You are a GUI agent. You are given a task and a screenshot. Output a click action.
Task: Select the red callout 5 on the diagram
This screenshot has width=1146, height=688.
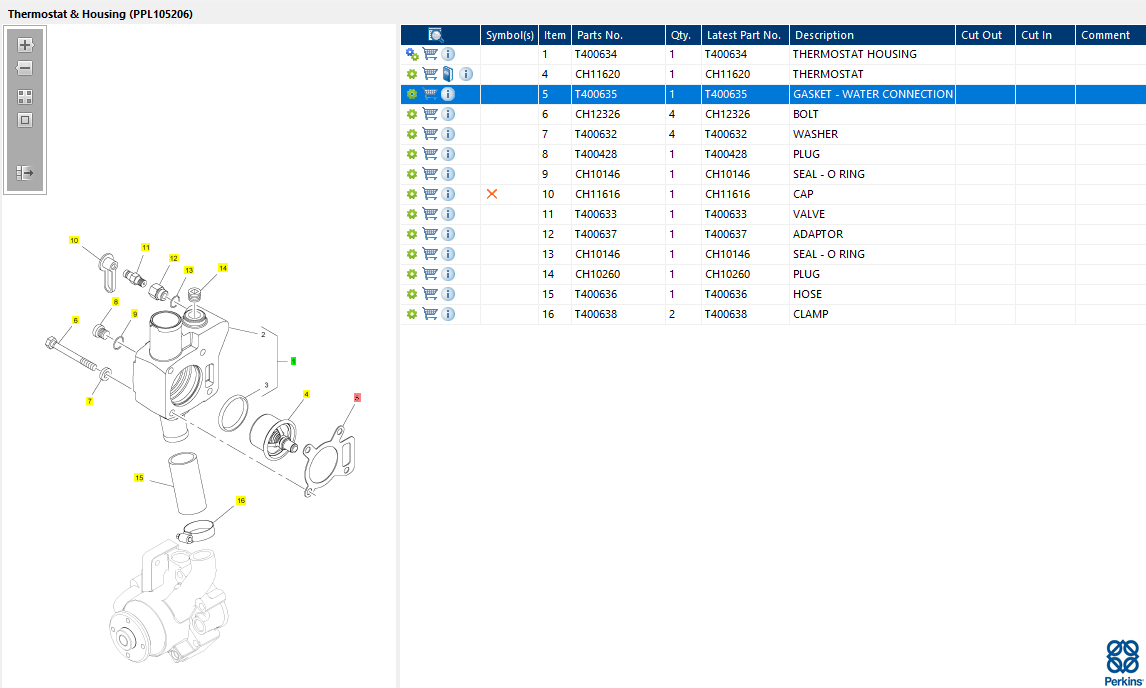click(357, 398)
